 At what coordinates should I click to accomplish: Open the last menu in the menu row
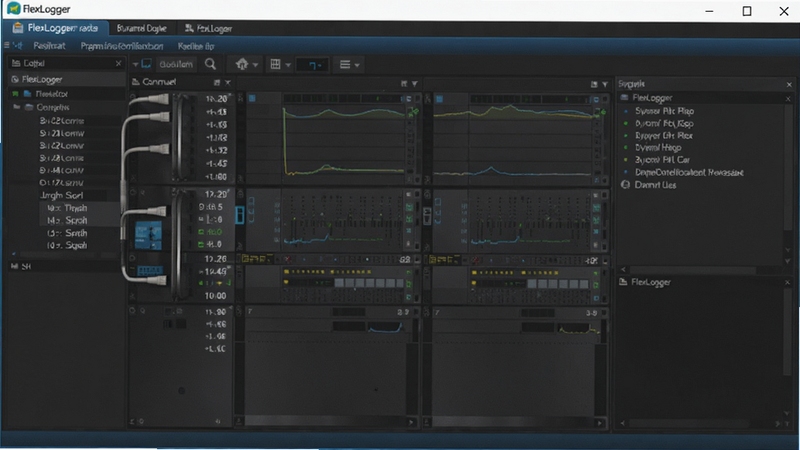(196, 46)
